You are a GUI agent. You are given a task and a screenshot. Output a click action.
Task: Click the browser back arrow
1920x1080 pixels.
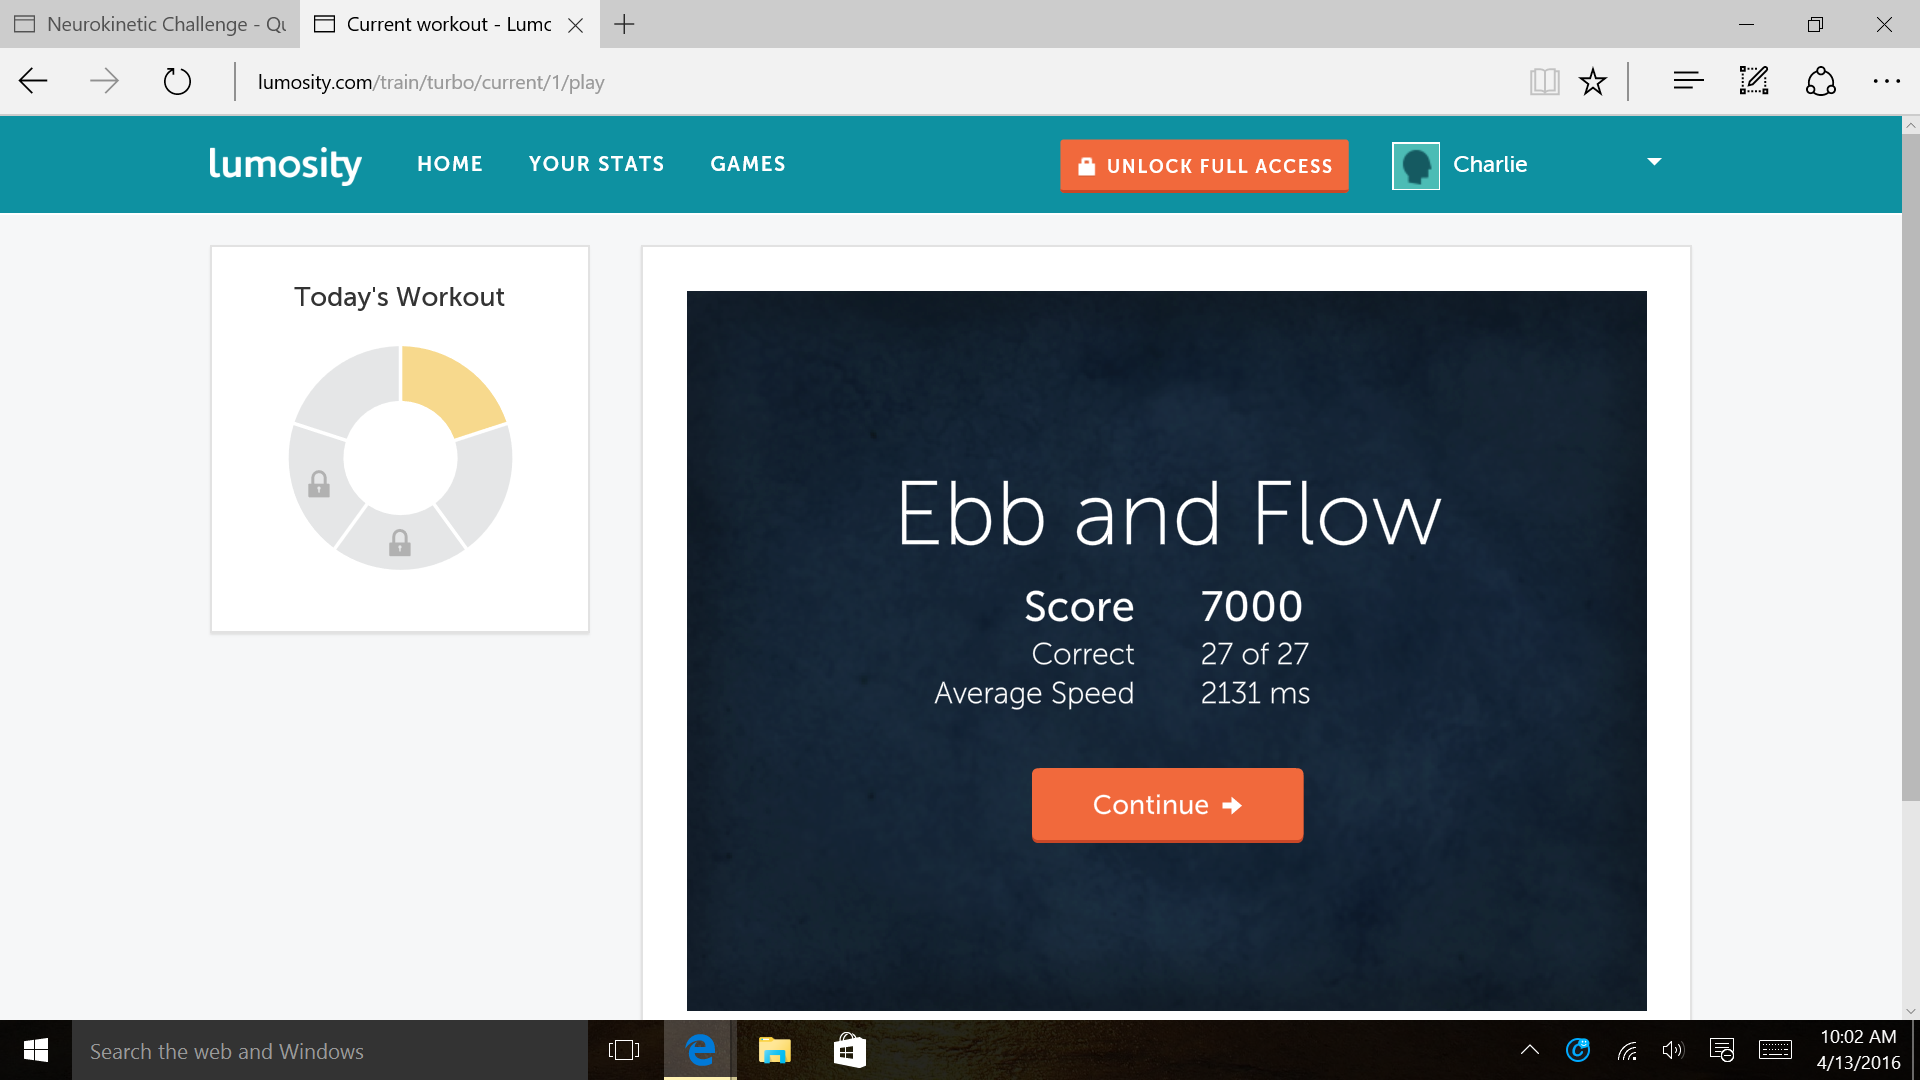point(34,81)
